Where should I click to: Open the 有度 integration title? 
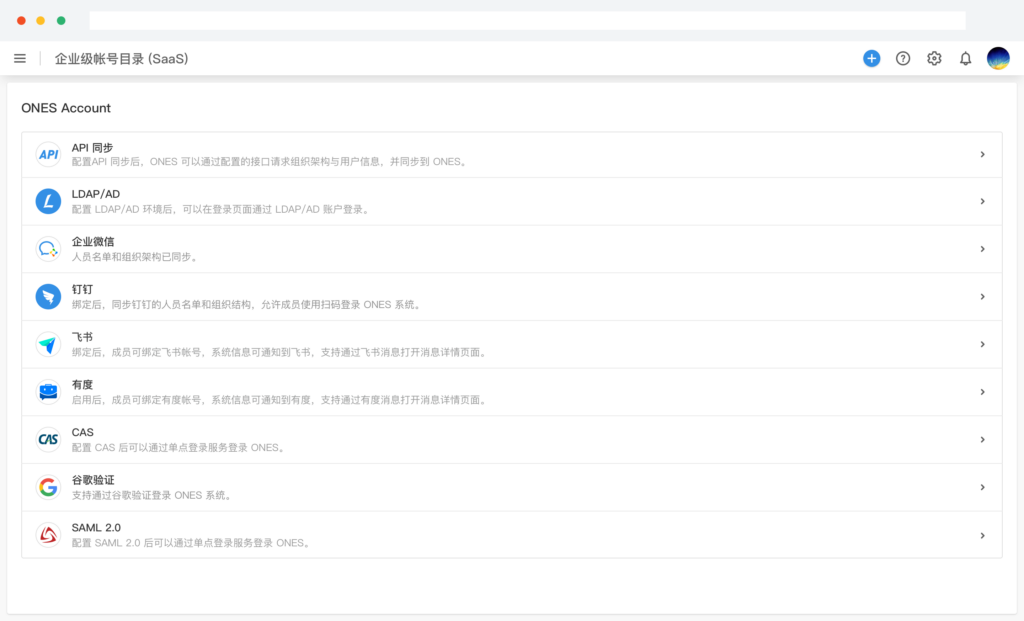tap(82, 385)
